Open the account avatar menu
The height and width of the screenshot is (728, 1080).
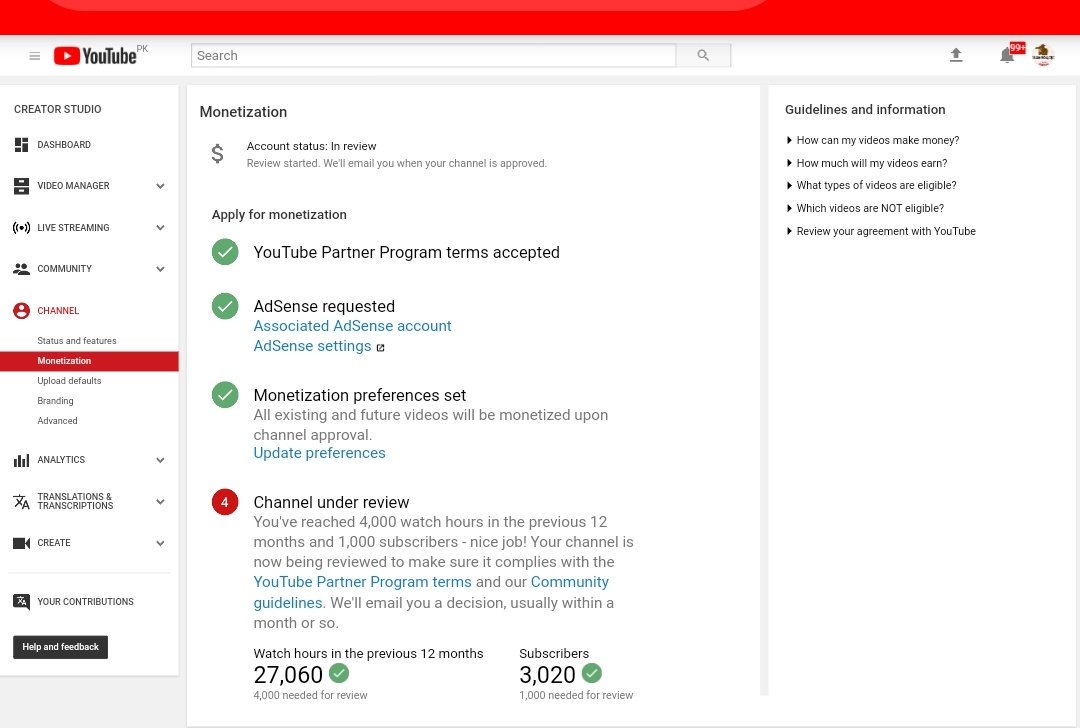click(x=1043, y=55)
